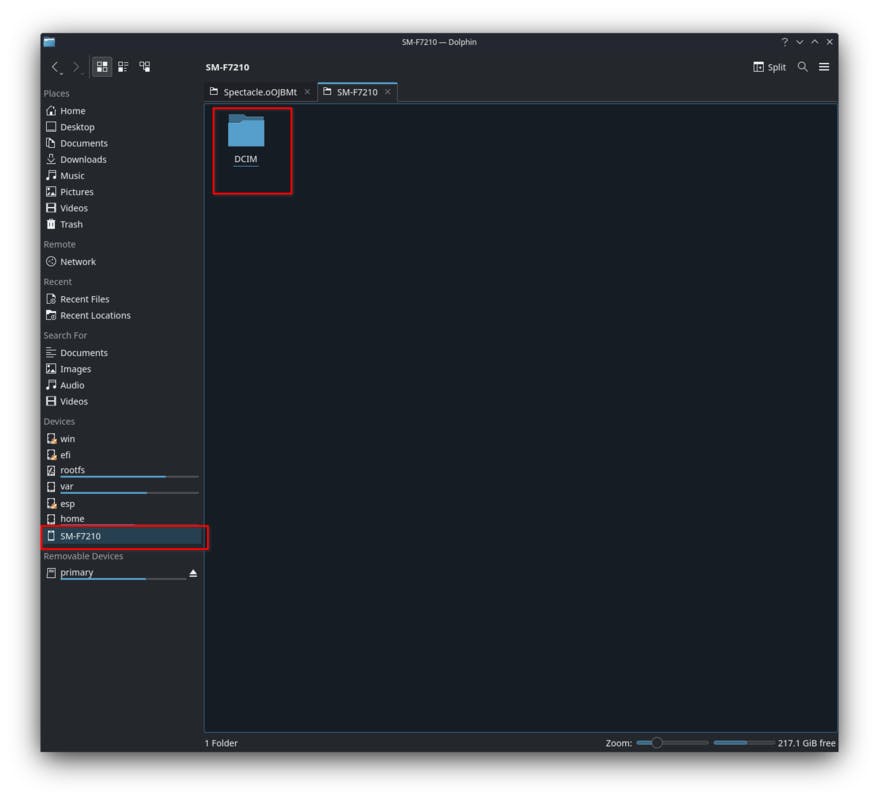Viewport: 879px width, 800px height.
Task: Open the primary removable device
Action: (x=115, y=574)
